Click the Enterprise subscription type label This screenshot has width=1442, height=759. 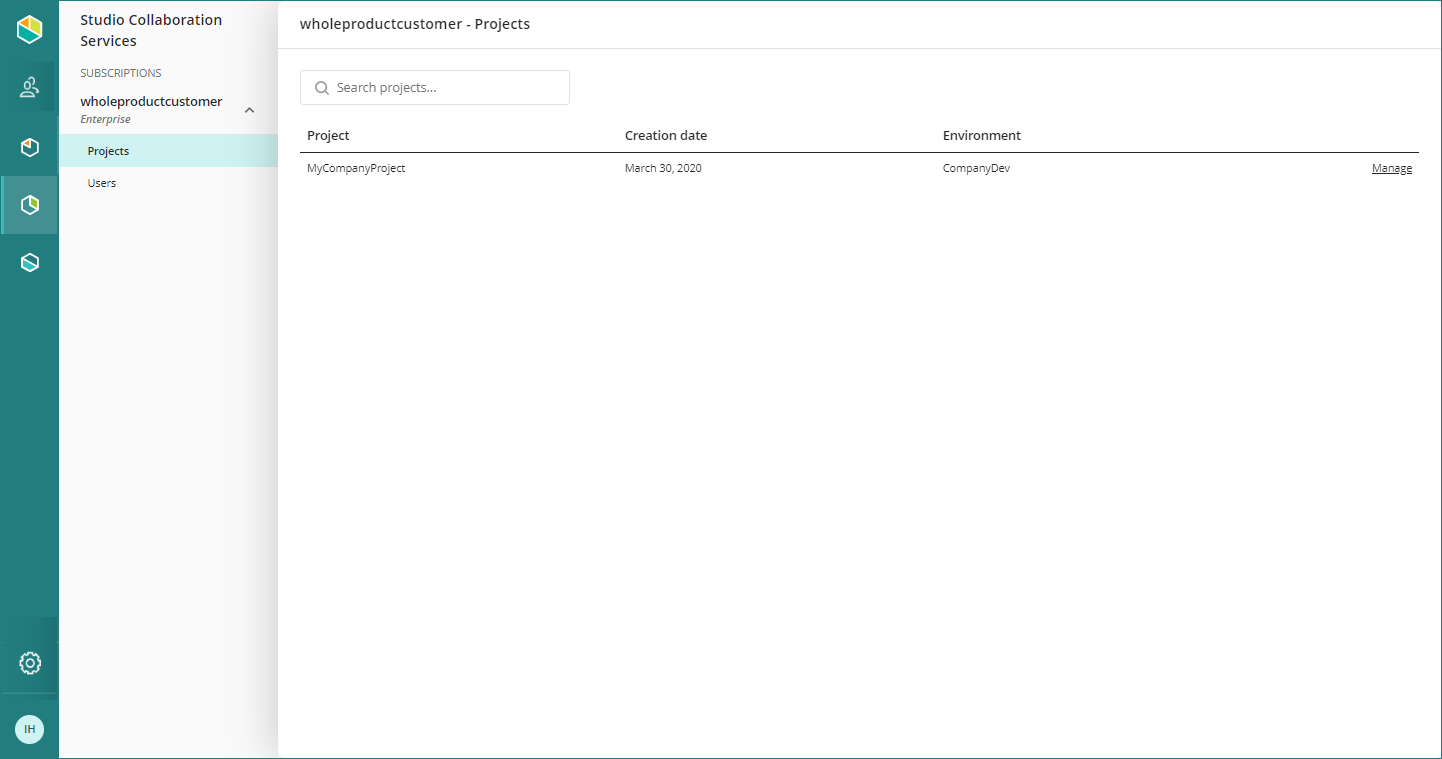(105, 119)
